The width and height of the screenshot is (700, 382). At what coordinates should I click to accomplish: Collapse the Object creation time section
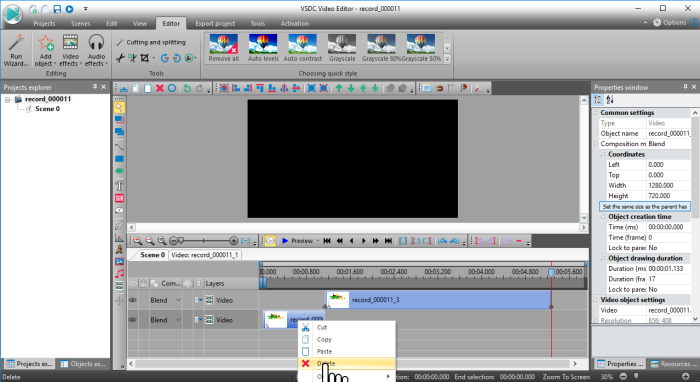pos(603,217)
